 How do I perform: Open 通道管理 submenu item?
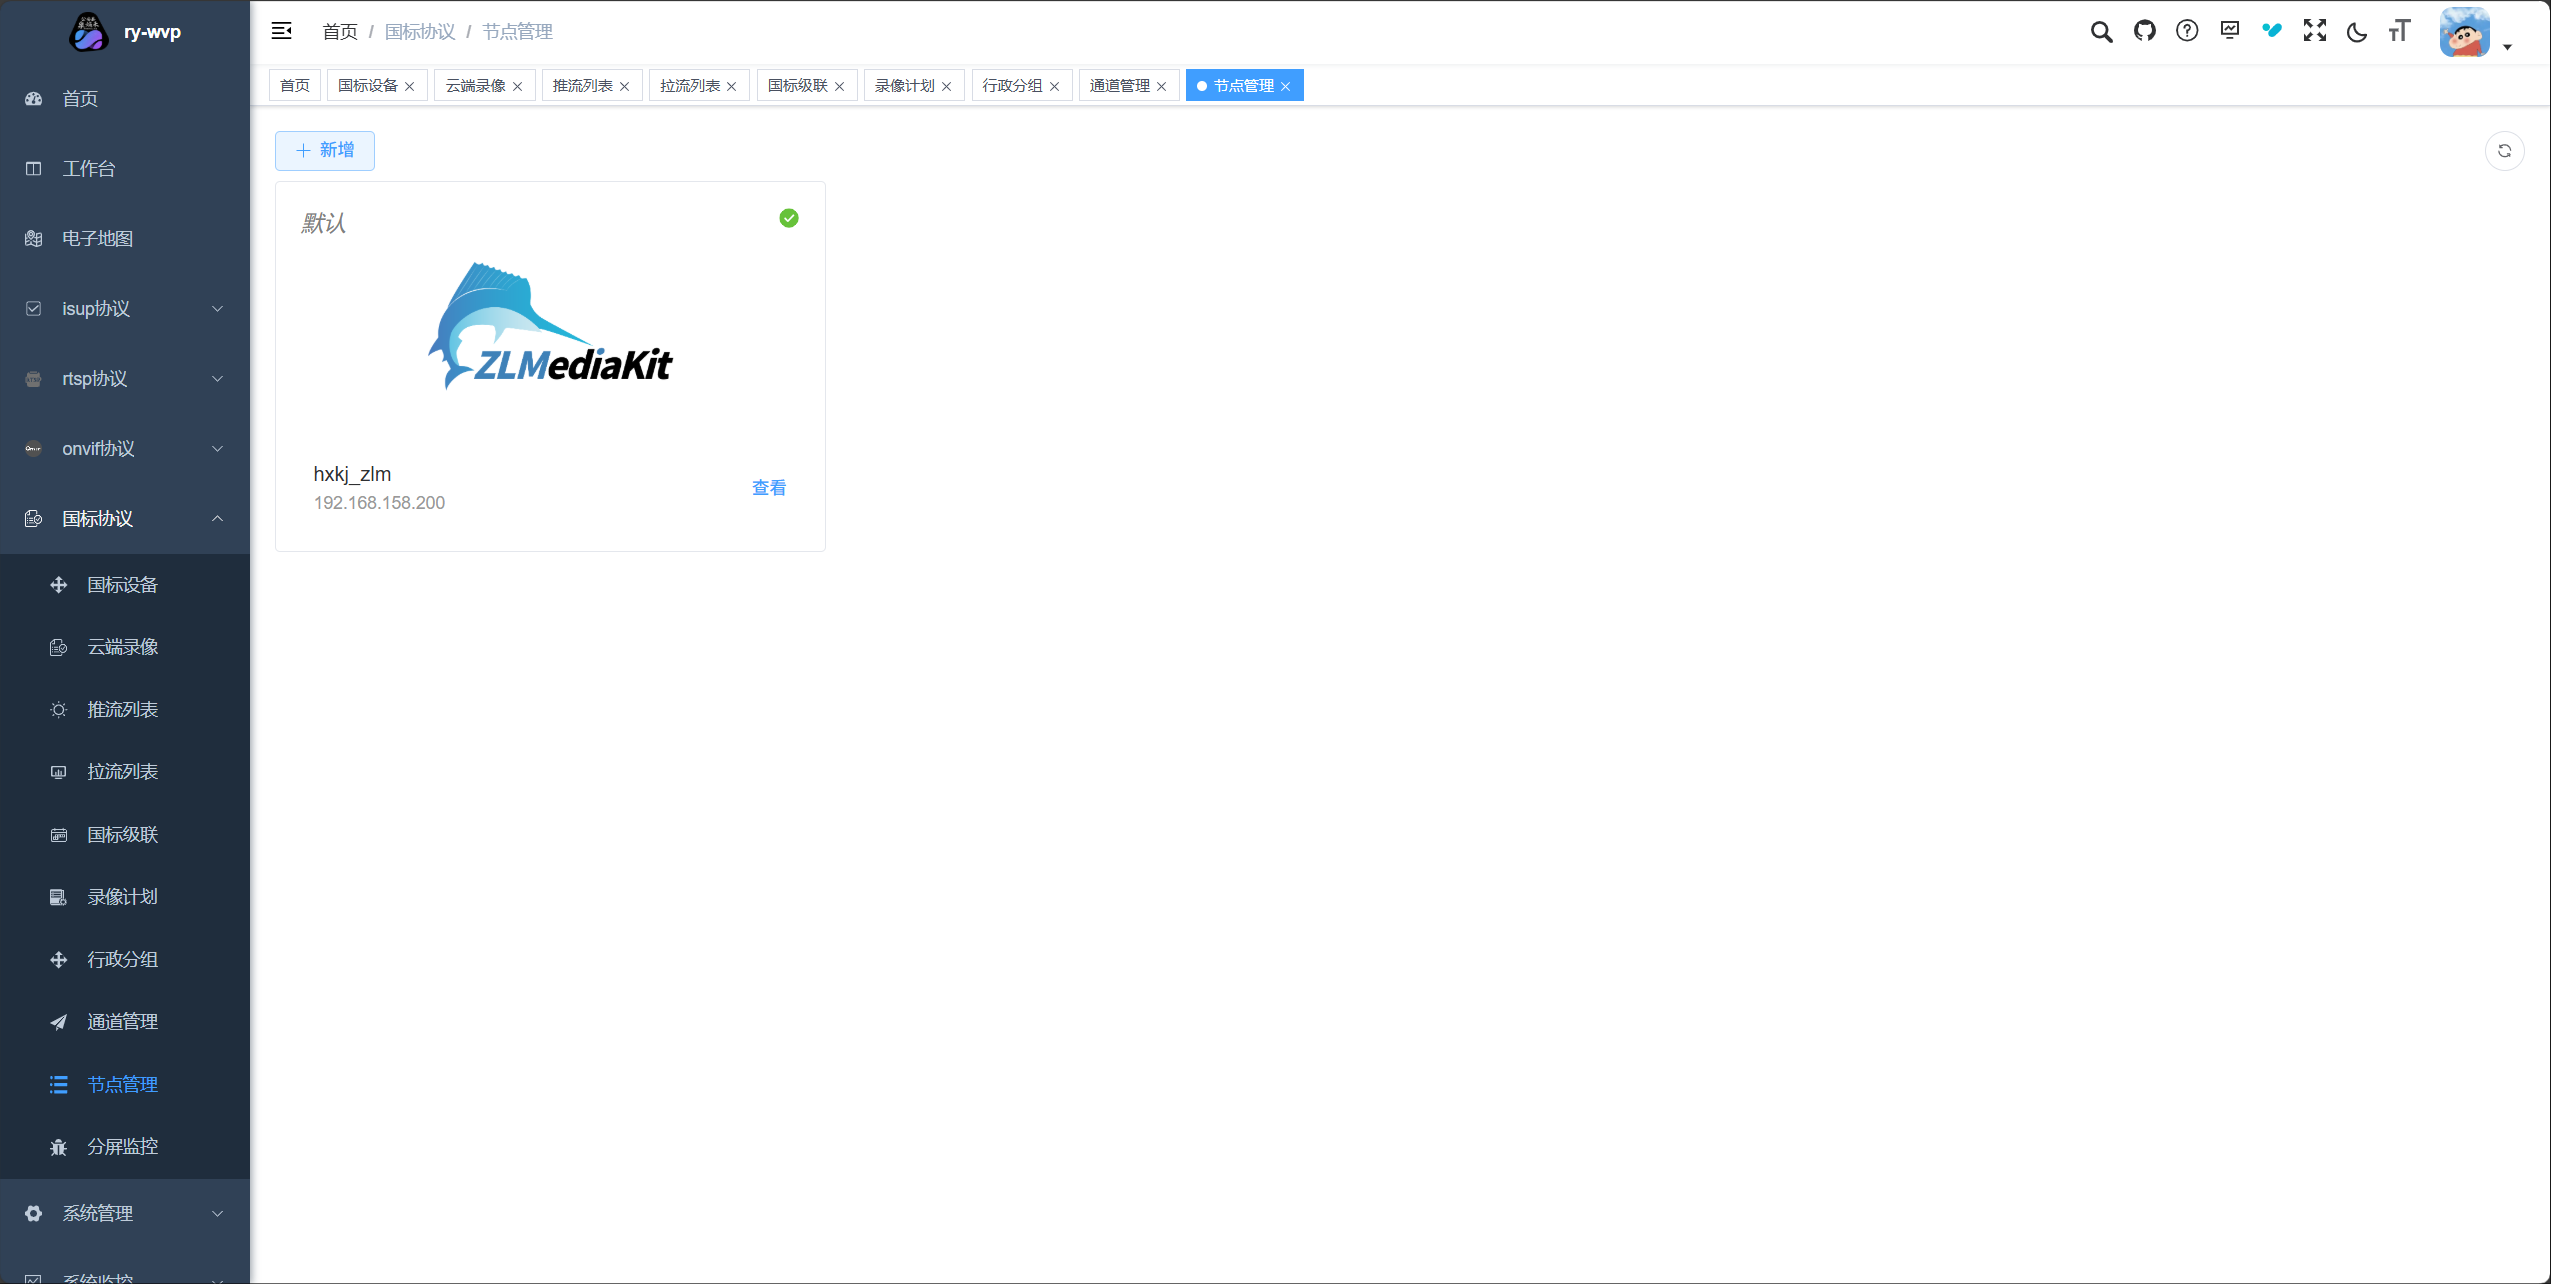pos(125,1022)
